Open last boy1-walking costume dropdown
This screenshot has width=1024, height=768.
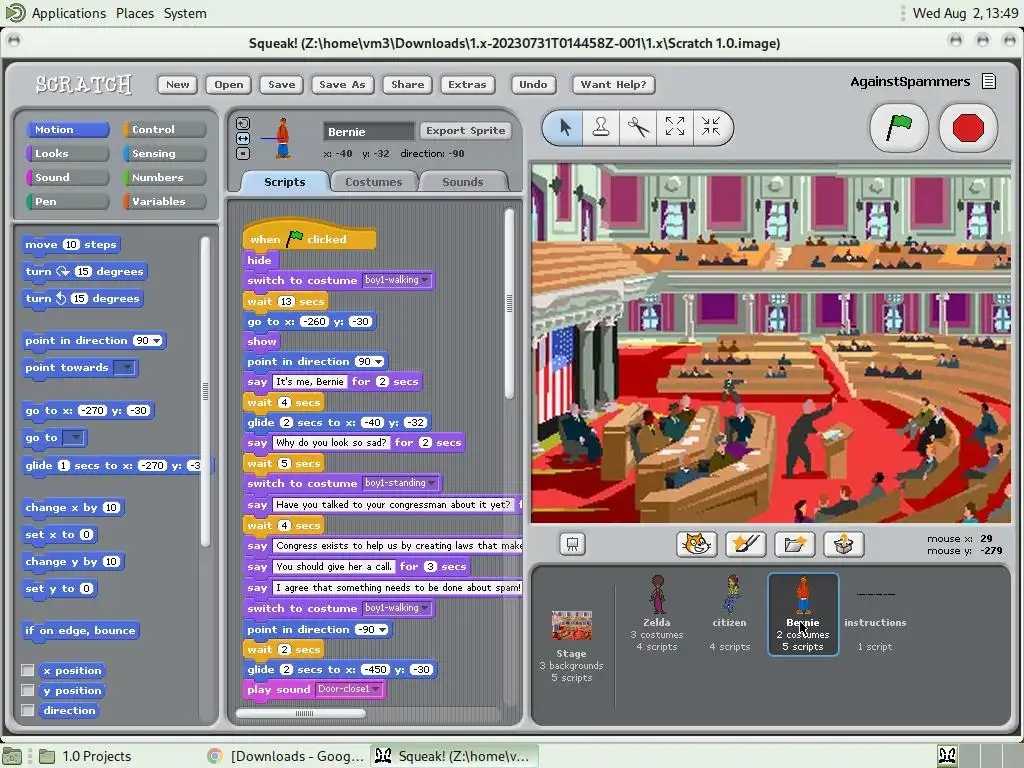click(424, 608)
